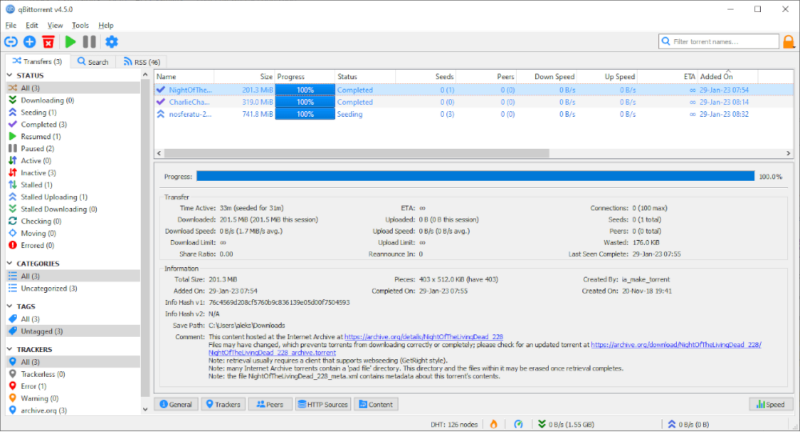Click the Add Torrent Link toolbar icon

click(x=11, y=42)
